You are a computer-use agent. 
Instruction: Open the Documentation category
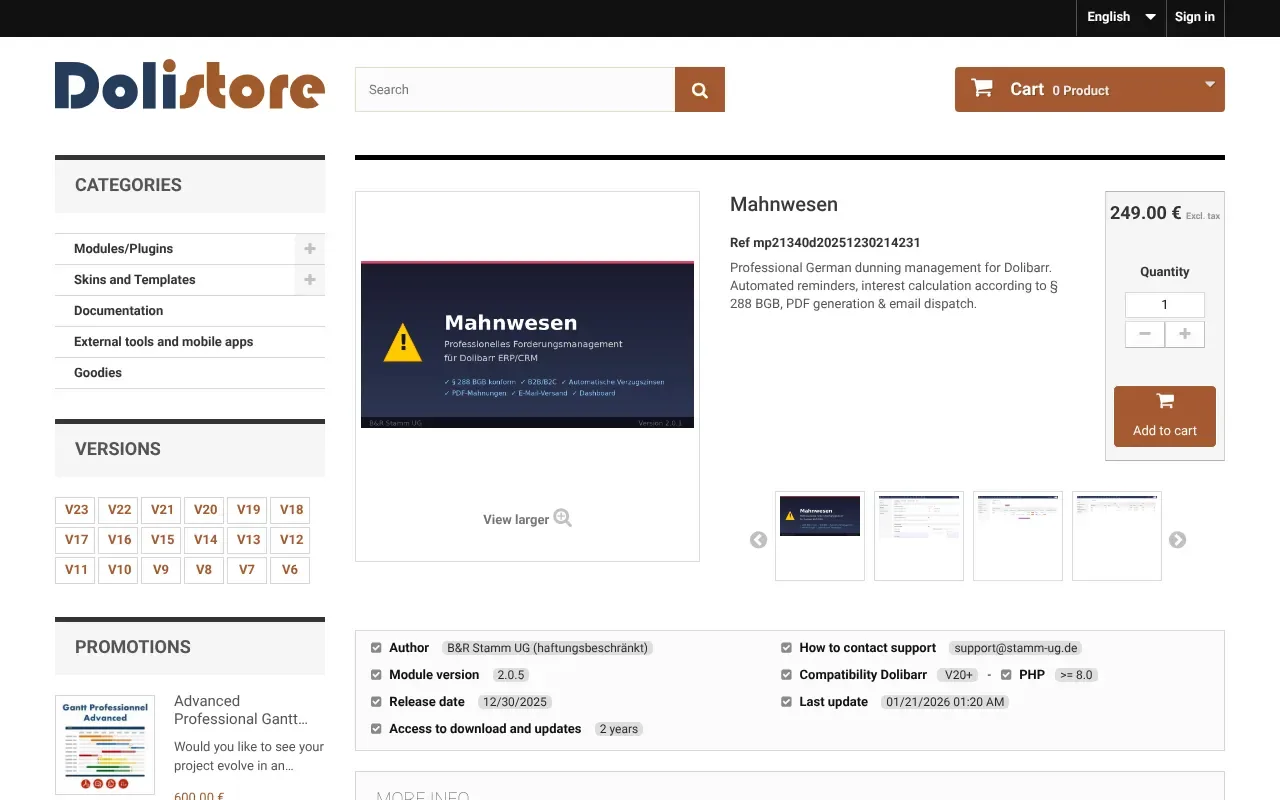(118, 311)
